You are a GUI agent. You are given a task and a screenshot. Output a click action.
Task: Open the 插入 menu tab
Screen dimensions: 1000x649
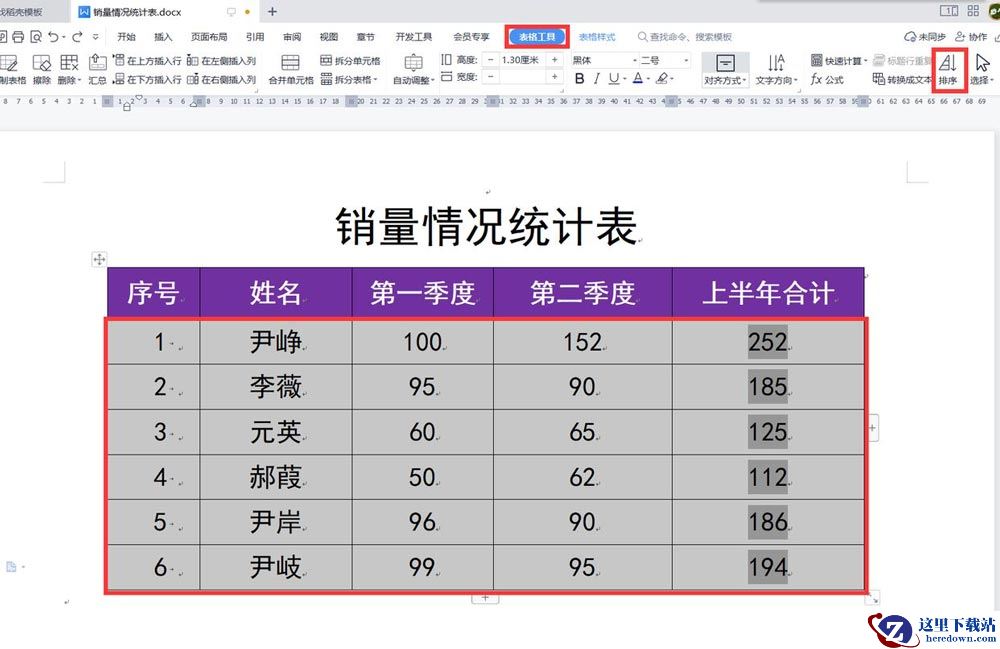[x=163, y=37]
